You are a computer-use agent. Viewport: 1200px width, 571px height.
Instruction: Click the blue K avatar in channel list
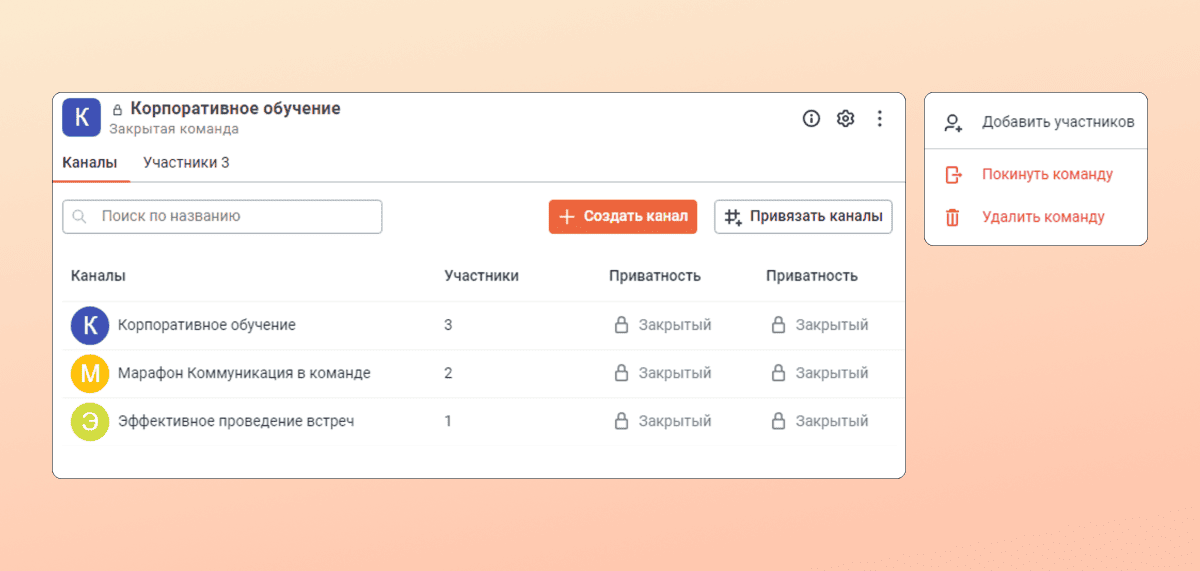[x=90, y=325]
